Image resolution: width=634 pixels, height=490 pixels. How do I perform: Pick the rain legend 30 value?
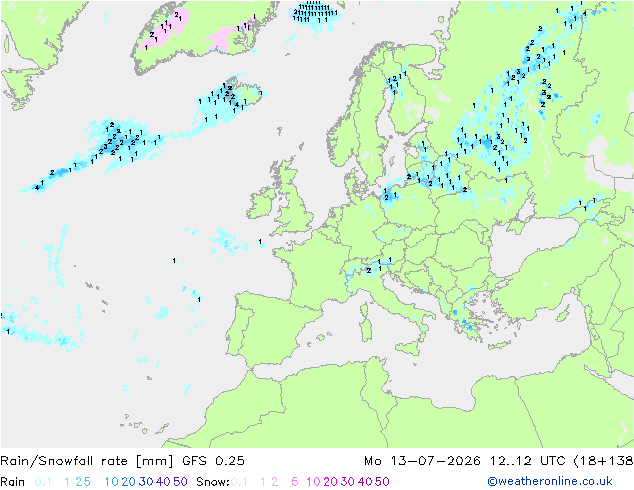[146, 482]
